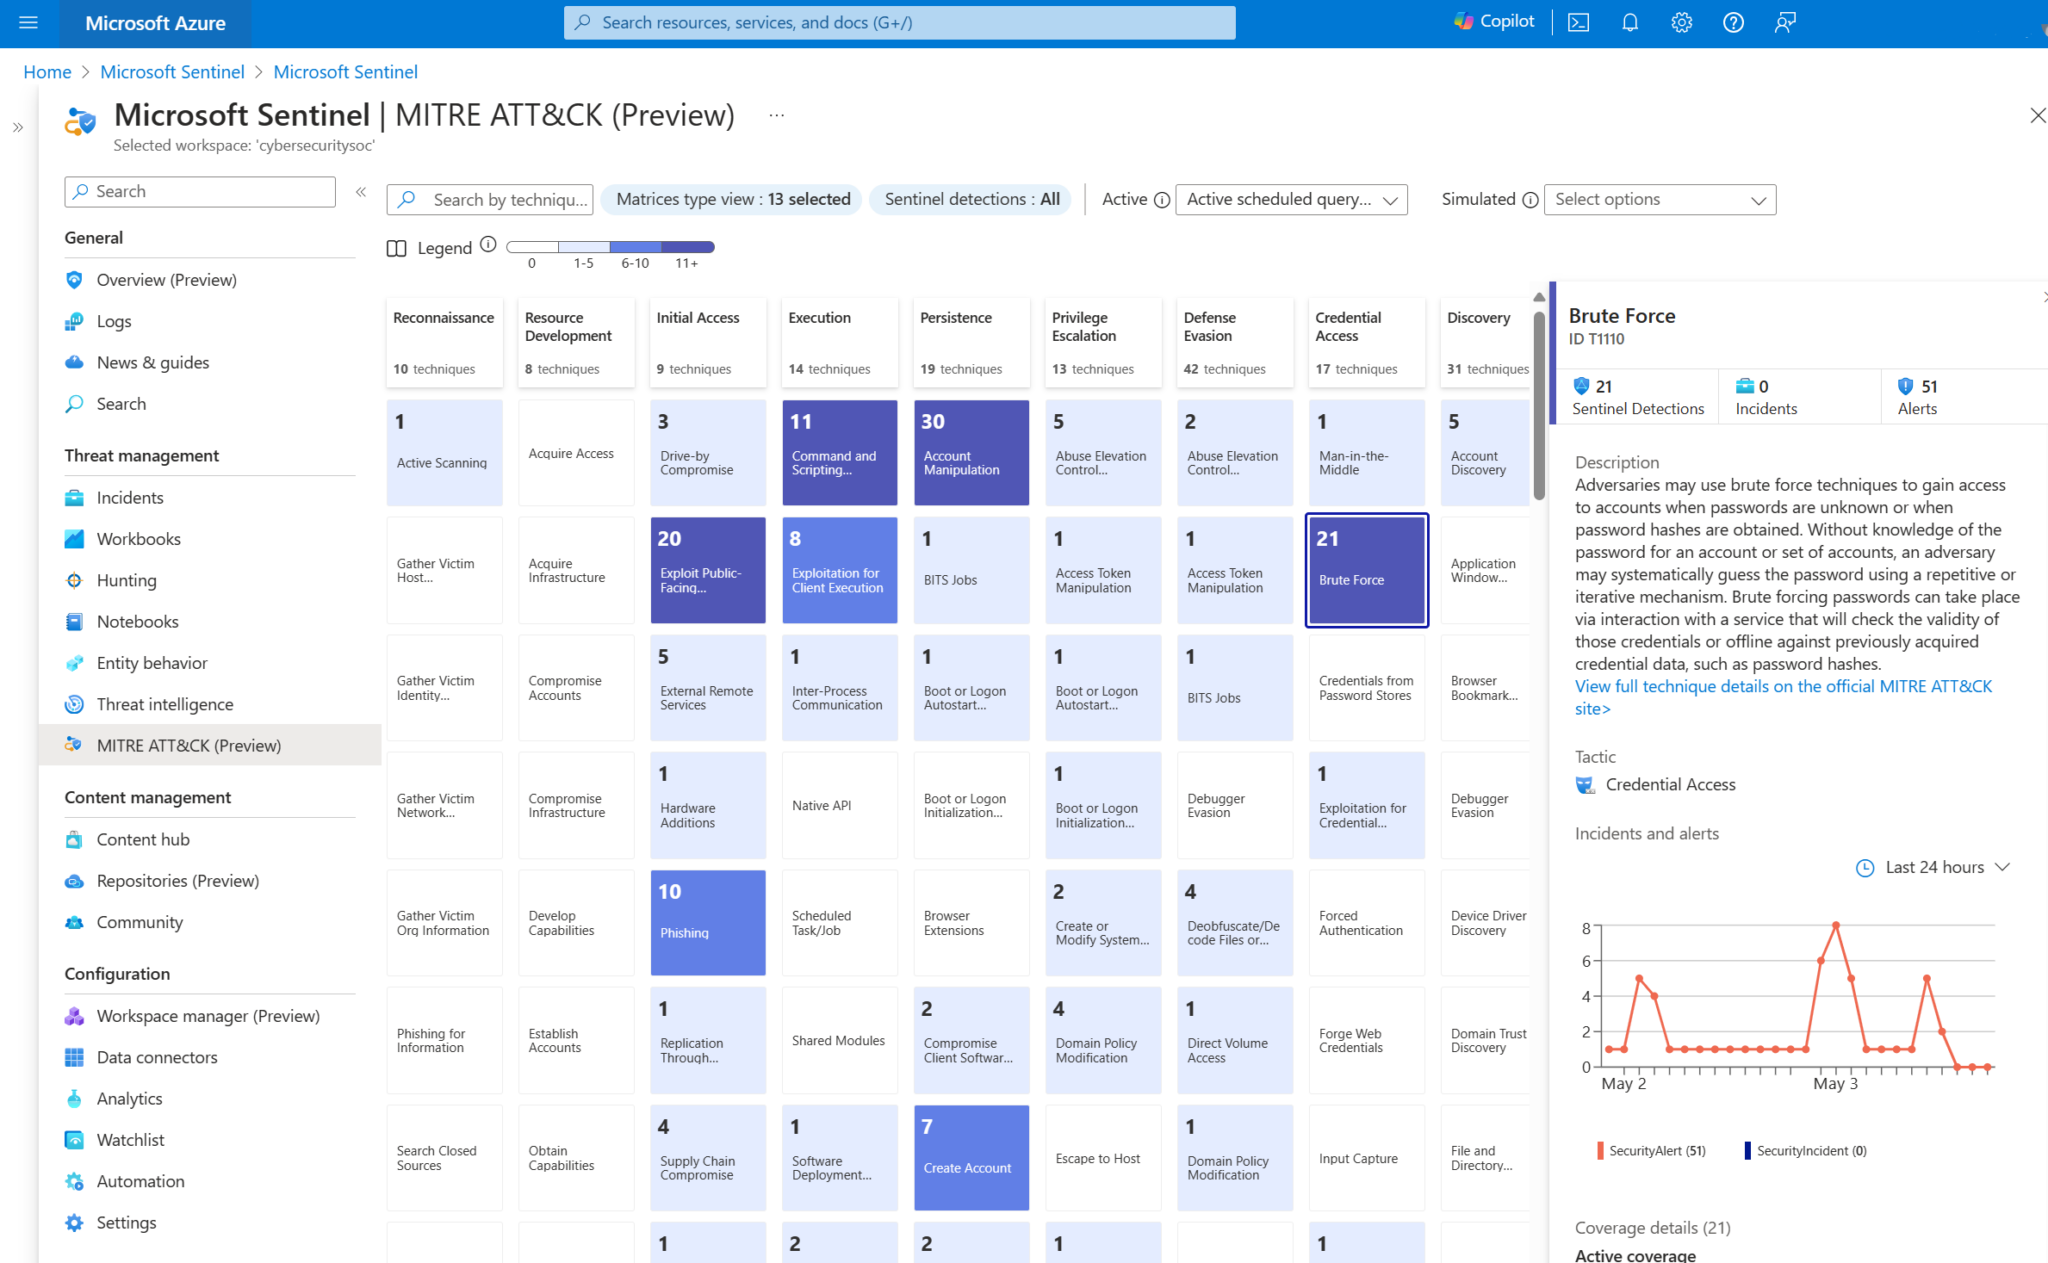2048x1263 pixels.
Task: Select the Account Manipulation tile
Action: click(x=971, y=452)
